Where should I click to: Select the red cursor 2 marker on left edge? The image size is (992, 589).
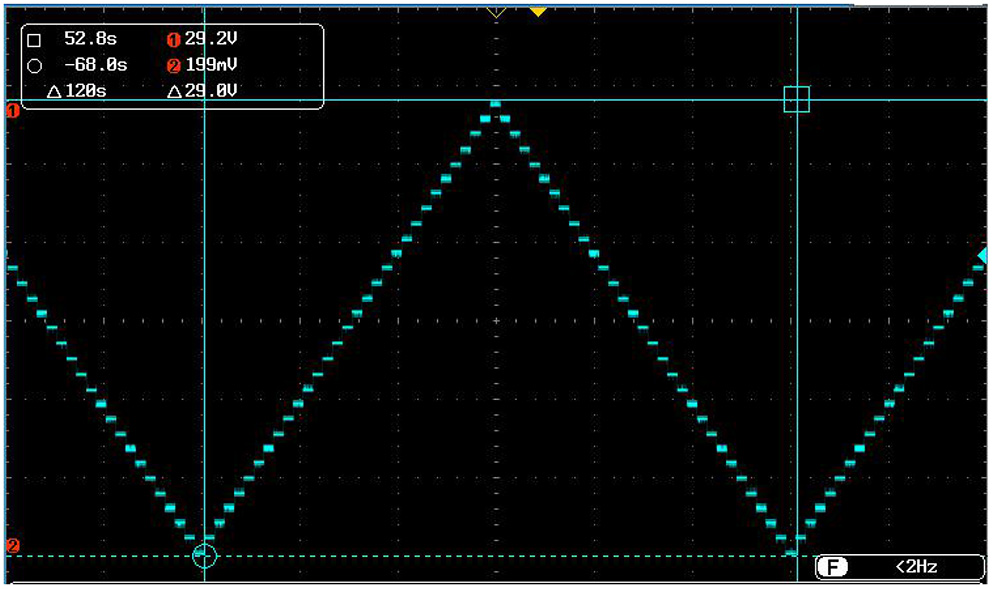tap(13, 546)
